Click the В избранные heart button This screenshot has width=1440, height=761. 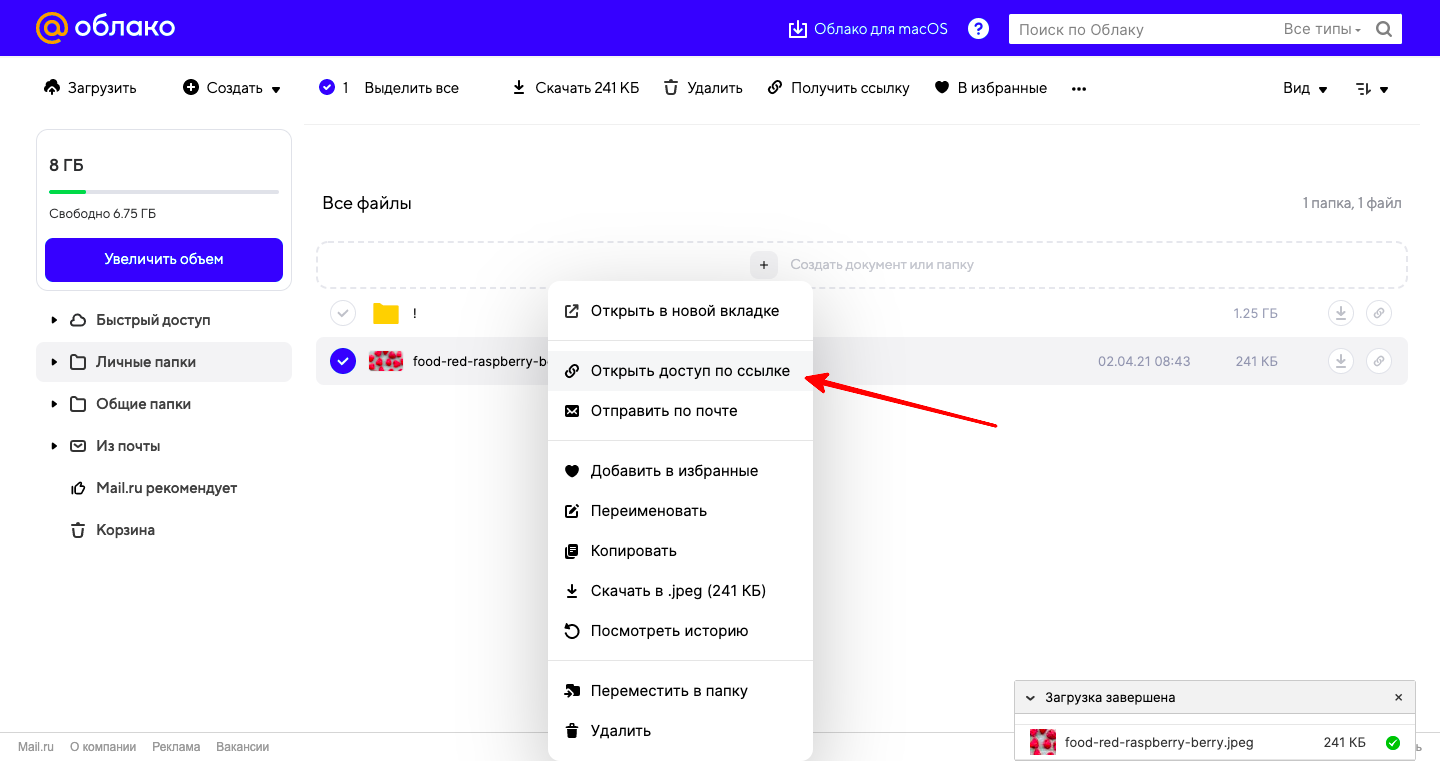(x=990, y=88)
